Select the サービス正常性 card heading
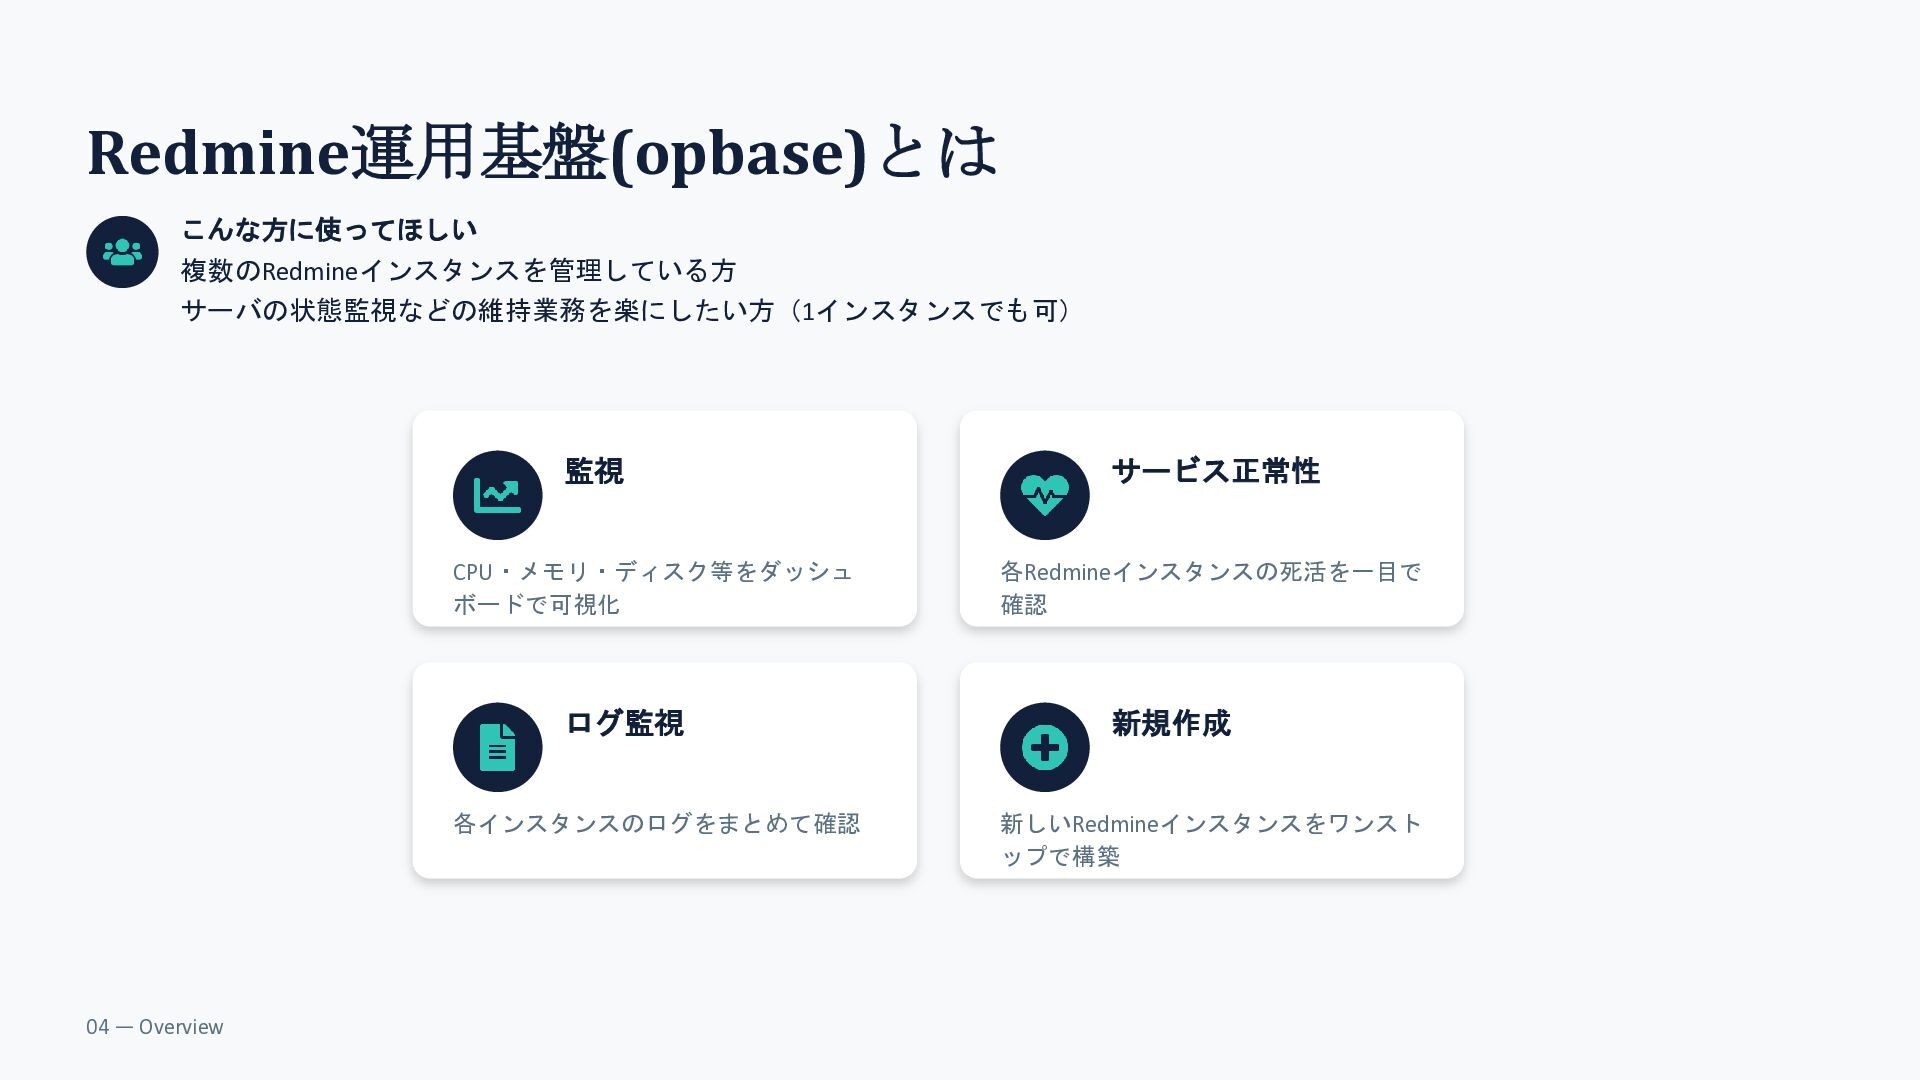1920x1080 pixels. pos(1215,471)
